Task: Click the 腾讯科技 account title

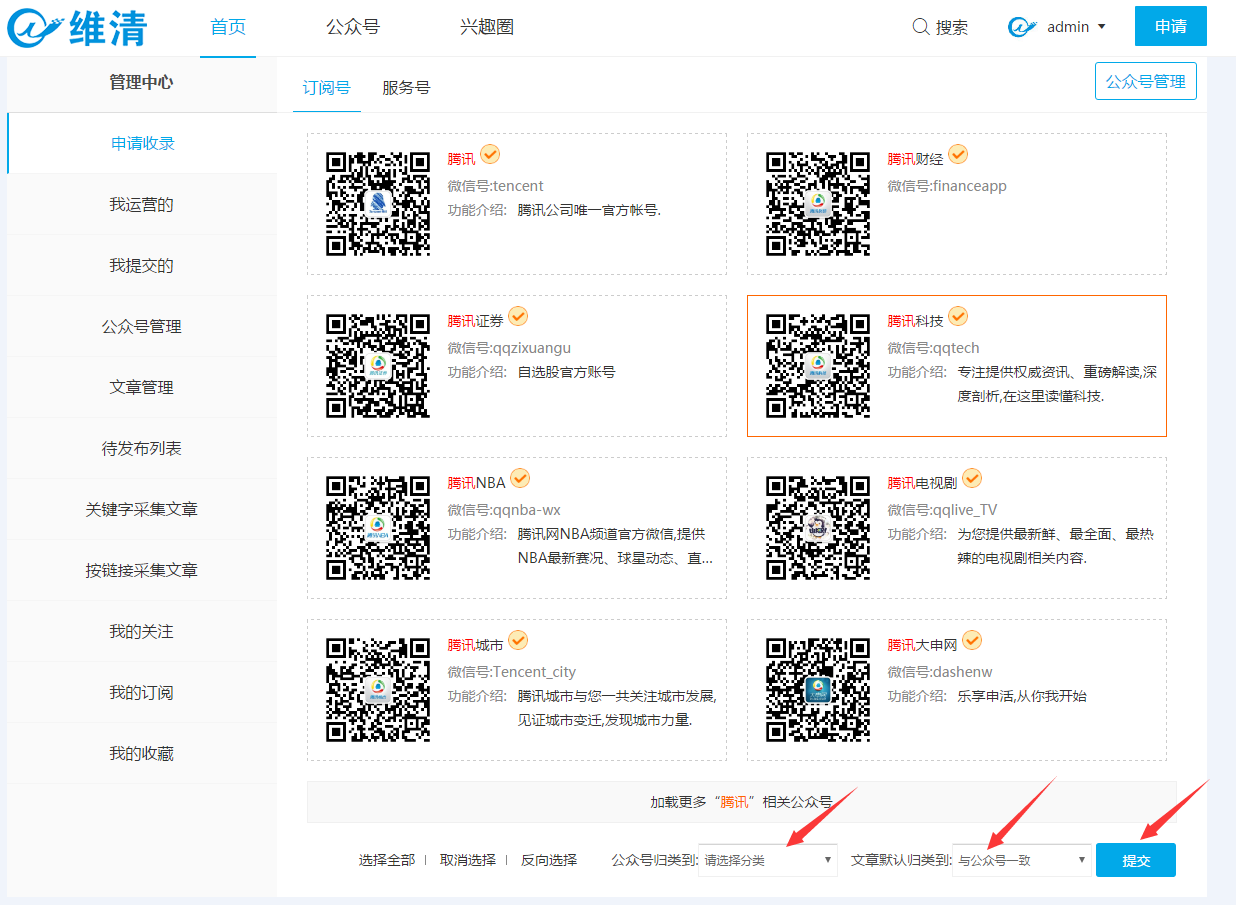Action: [916, 321]
